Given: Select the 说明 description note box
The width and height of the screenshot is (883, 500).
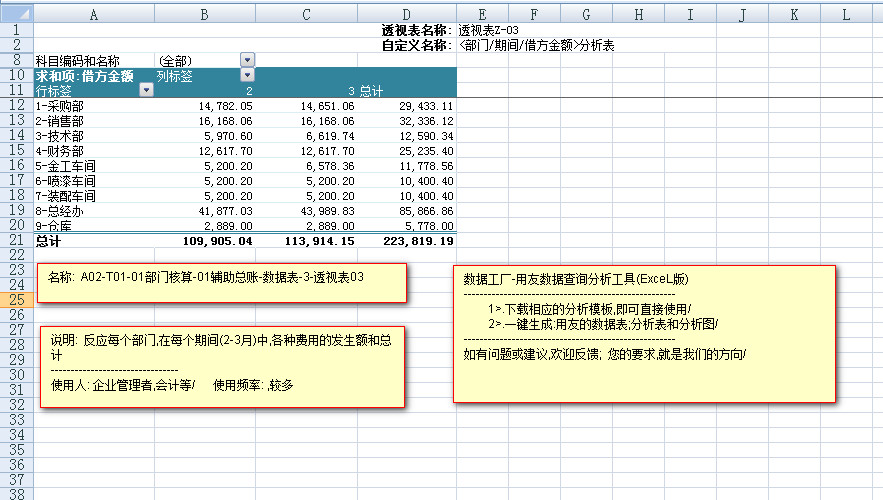Looking at the screenshot, I should [222, 366].
